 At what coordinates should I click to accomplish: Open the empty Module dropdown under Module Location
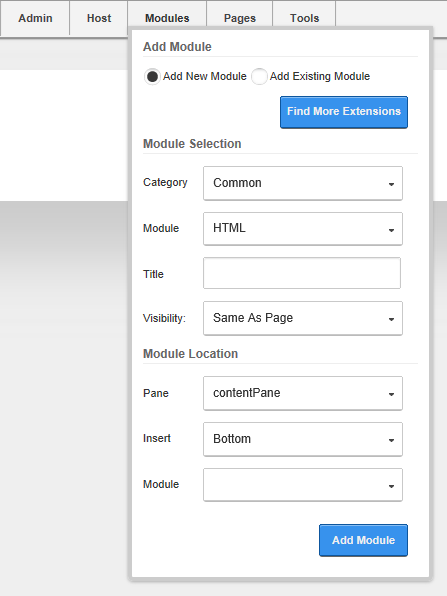pyautogui.click(x=303, y=485)
